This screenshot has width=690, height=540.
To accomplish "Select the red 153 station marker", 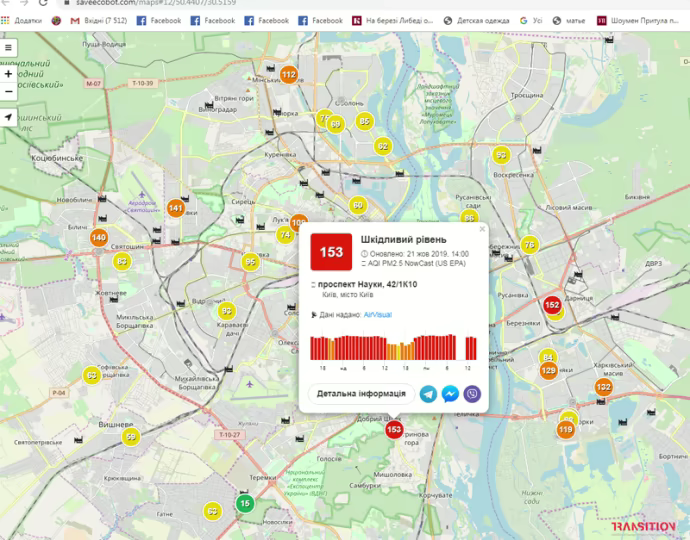I will (394, 430).
